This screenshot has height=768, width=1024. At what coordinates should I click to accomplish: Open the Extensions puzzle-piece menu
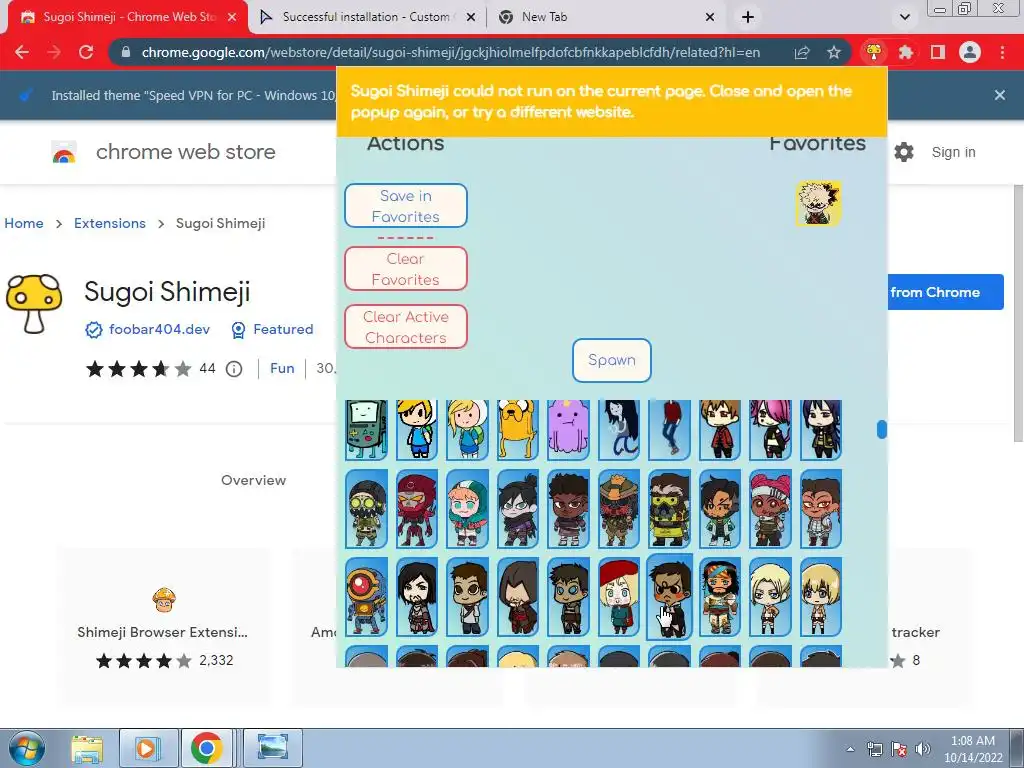click(906, 52)
